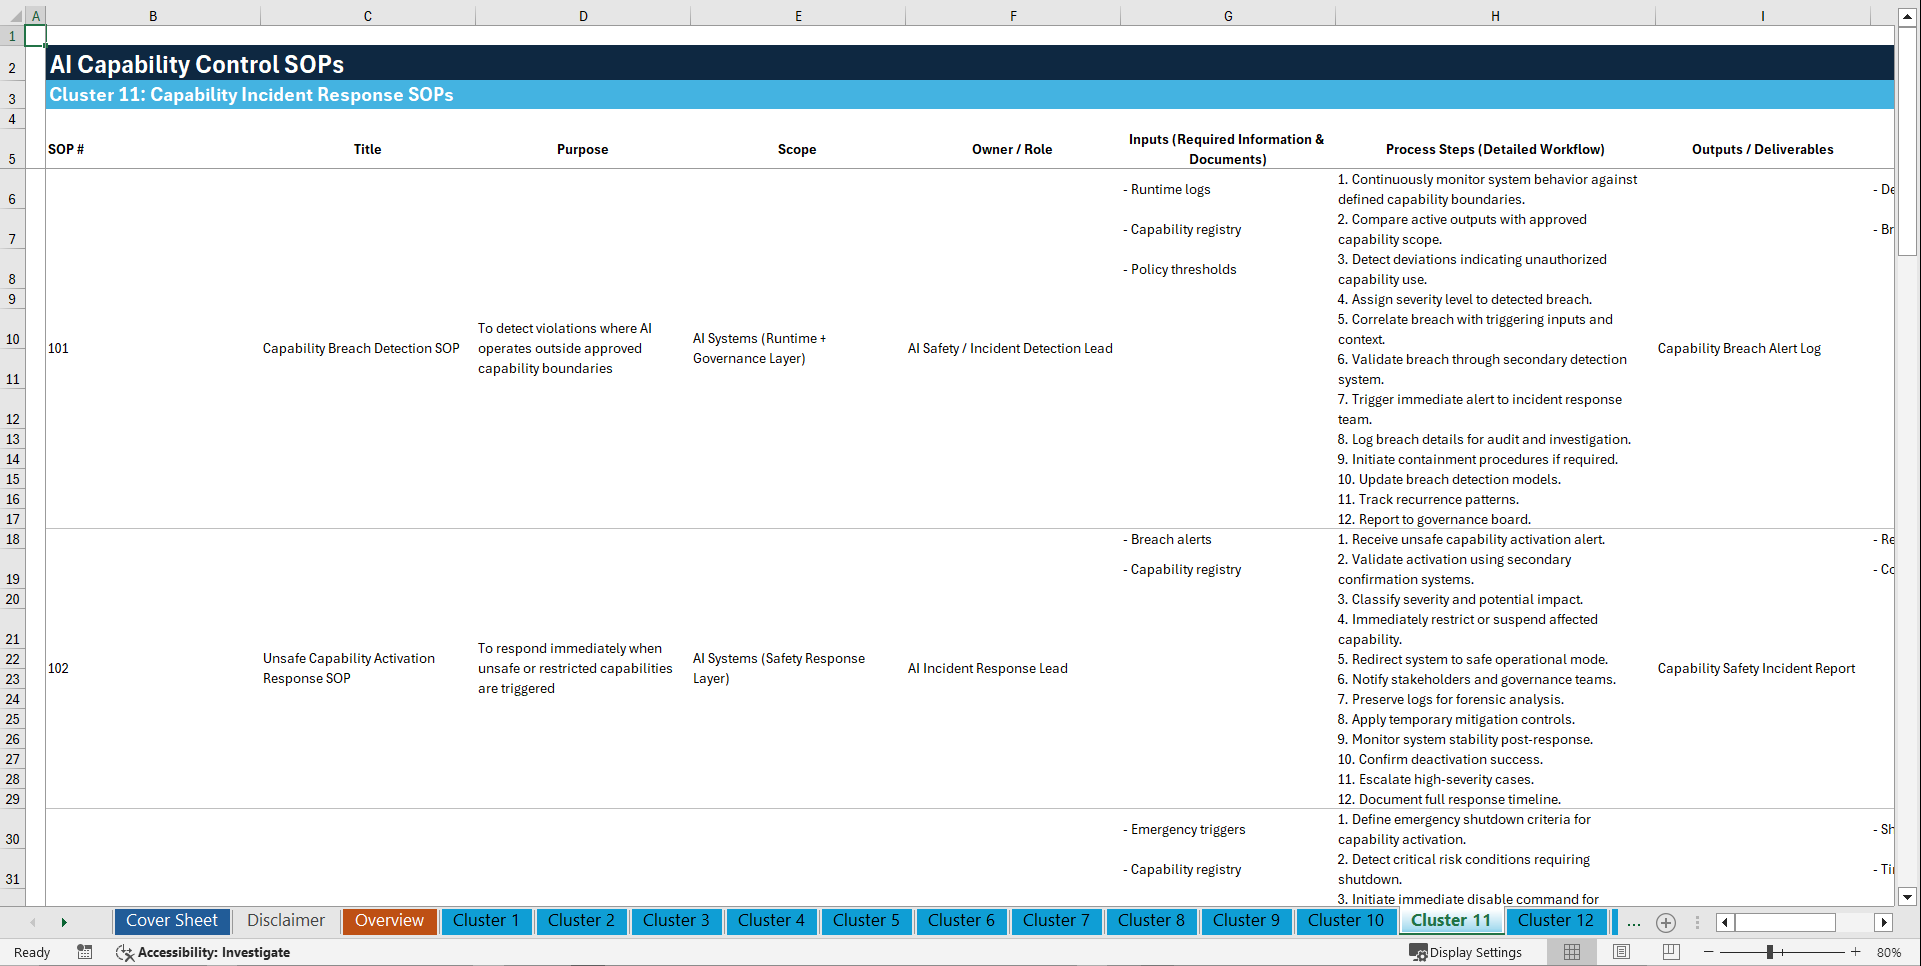Switch to Page Layout view icon
This screenshot has width=1921, height=966.
pos(1621,952)
